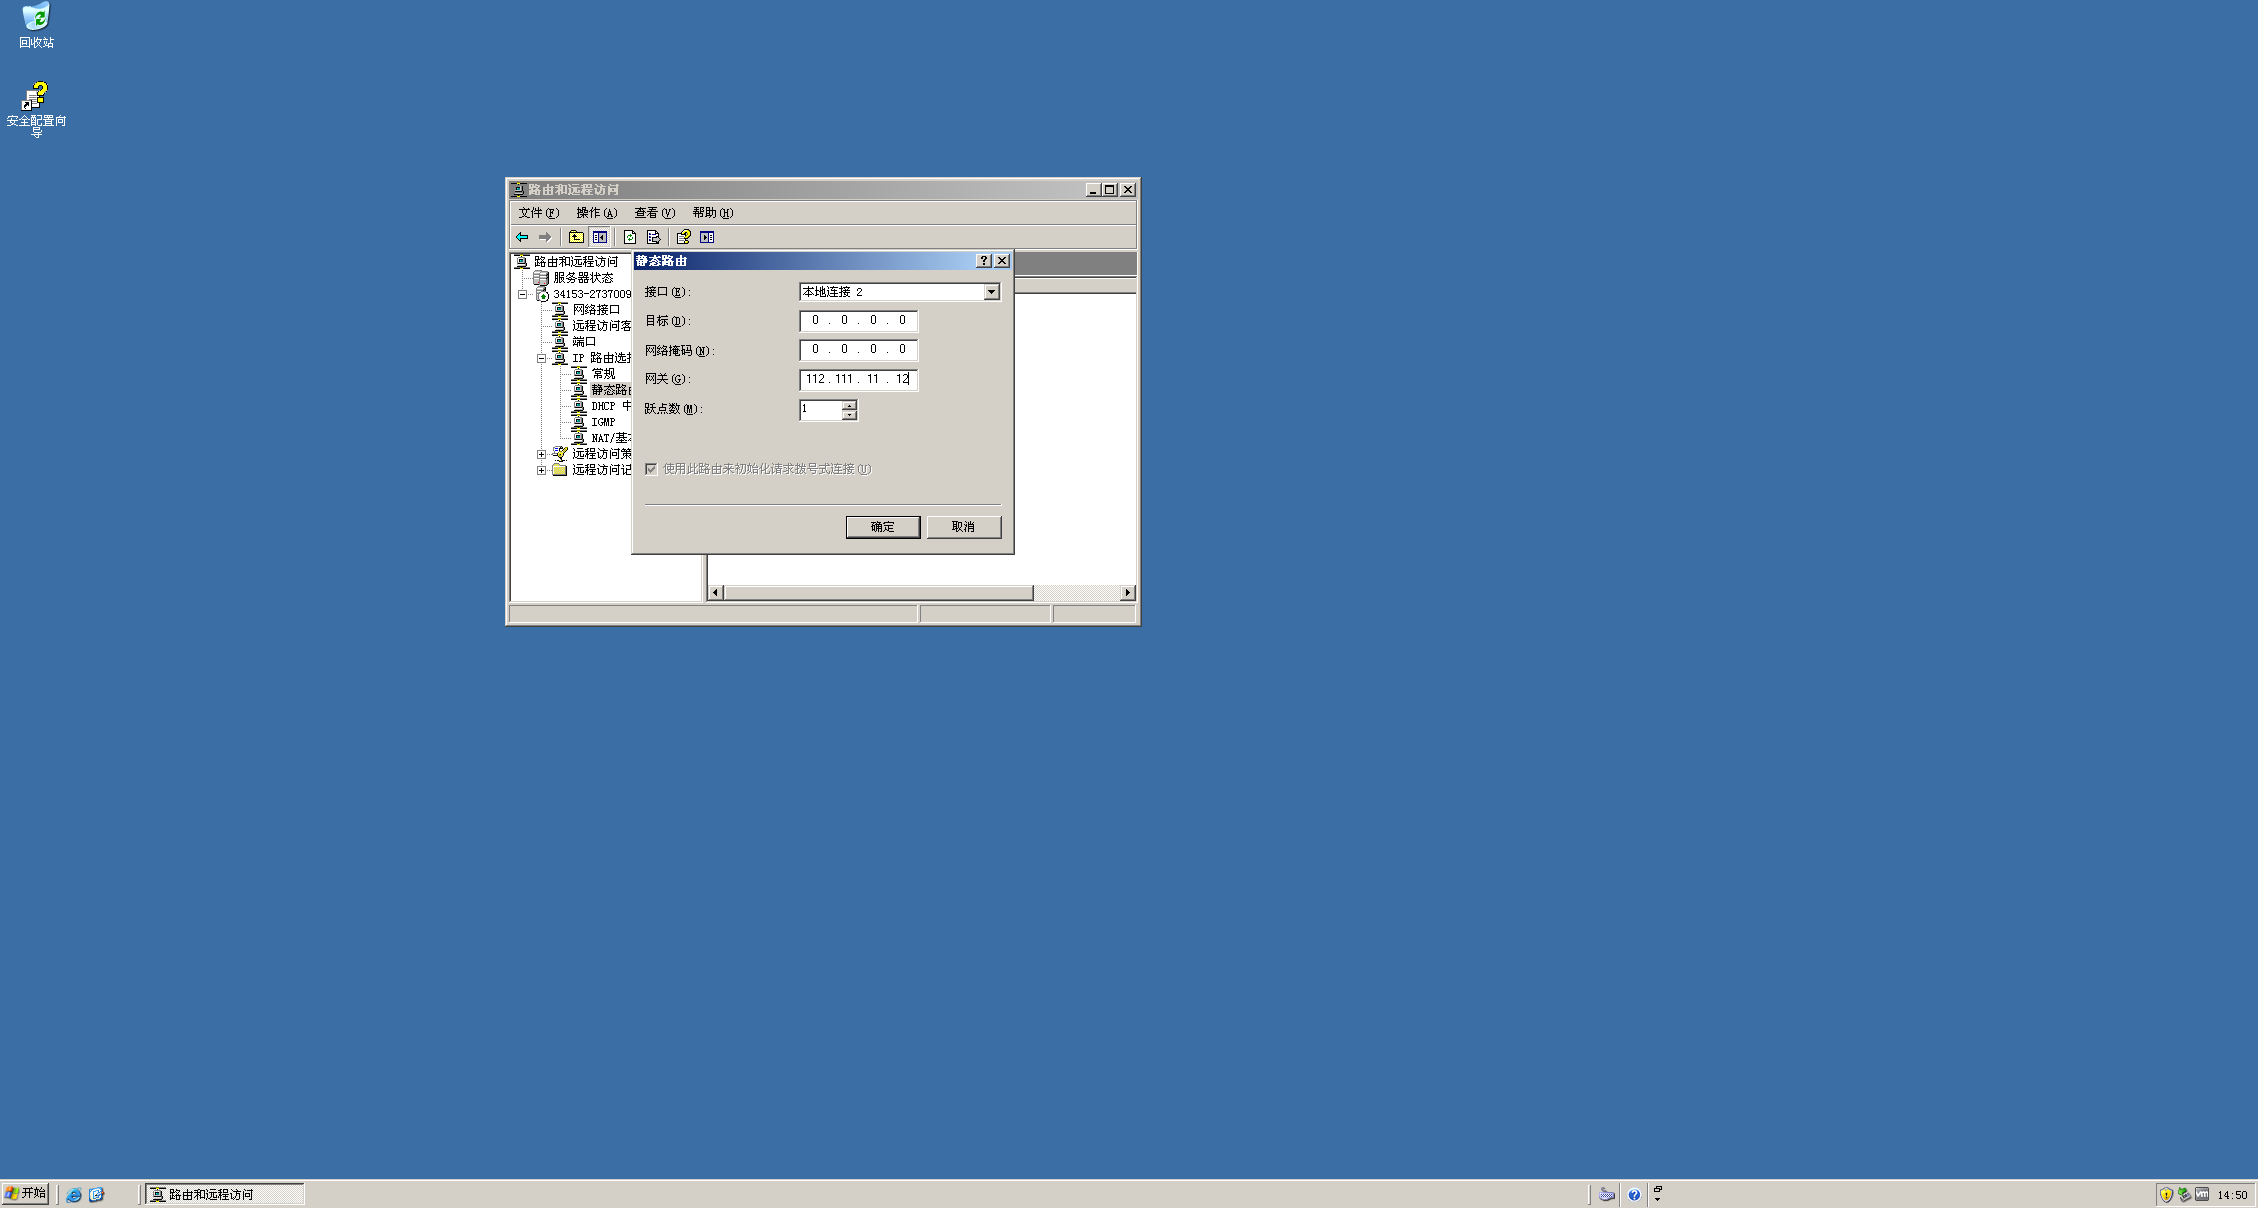Click the Export list toolbar icon

pyautogui.click(x=653, y=237)
